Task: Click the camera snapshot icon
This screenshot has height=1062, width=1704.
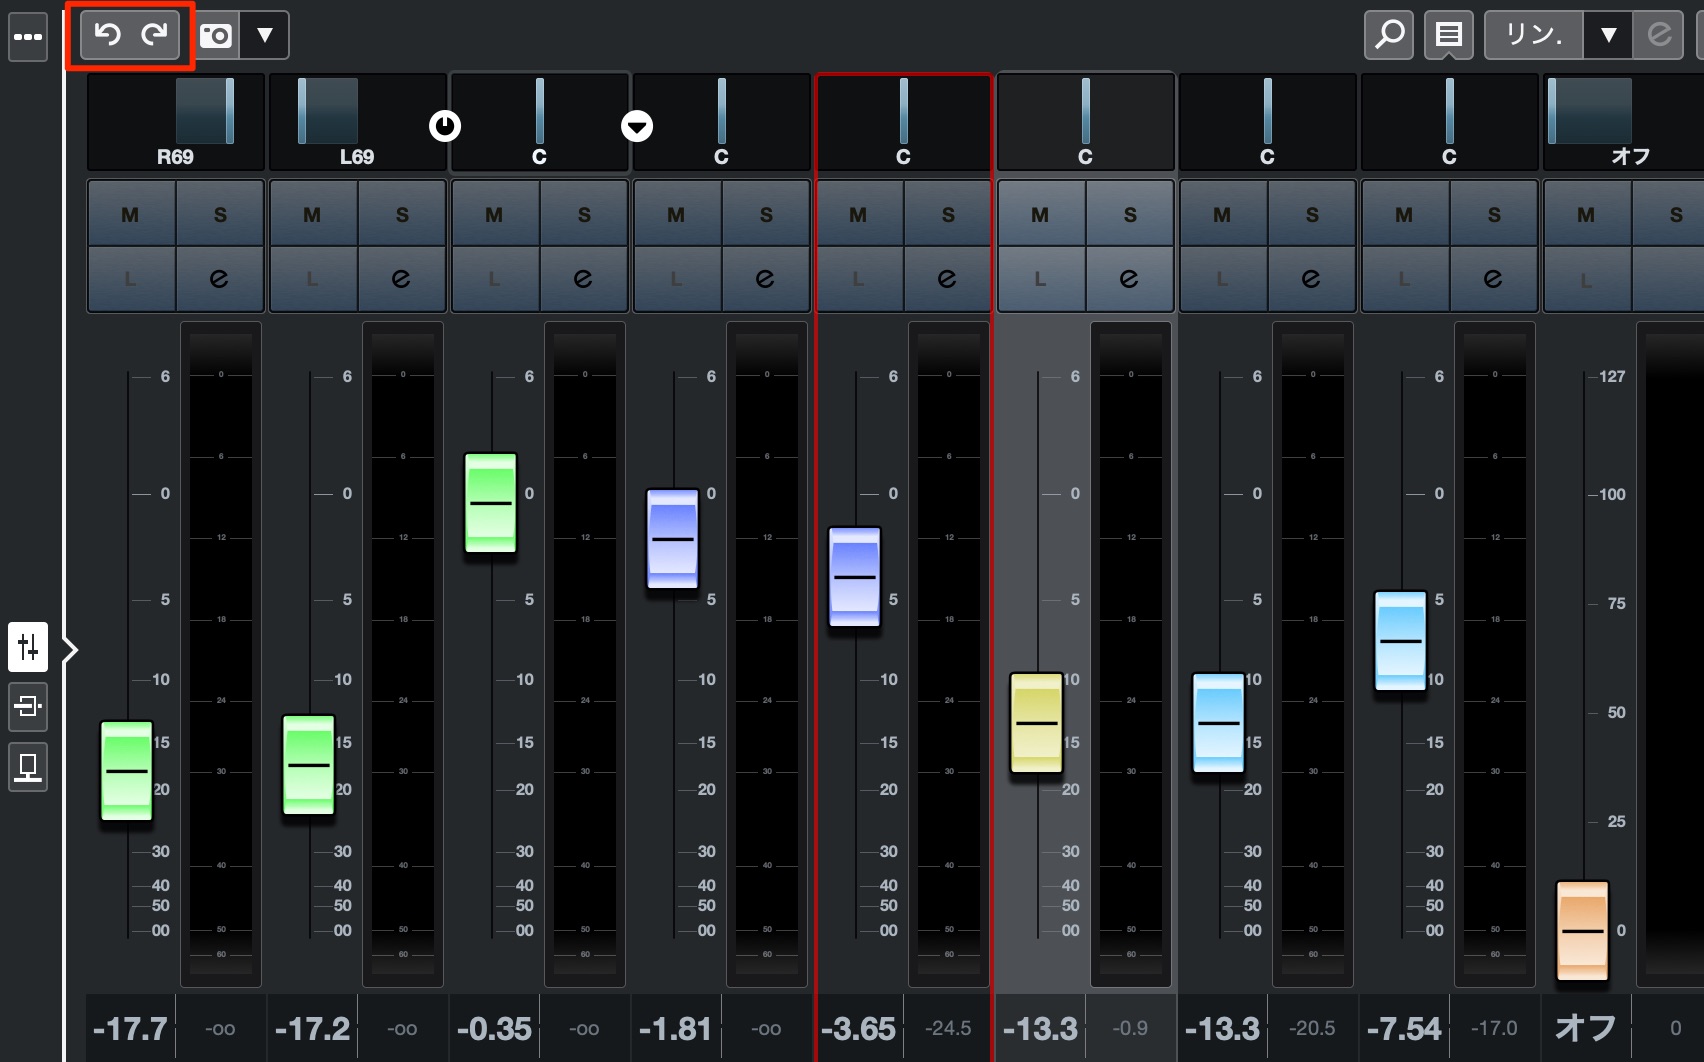Action: tap(216, 36)
